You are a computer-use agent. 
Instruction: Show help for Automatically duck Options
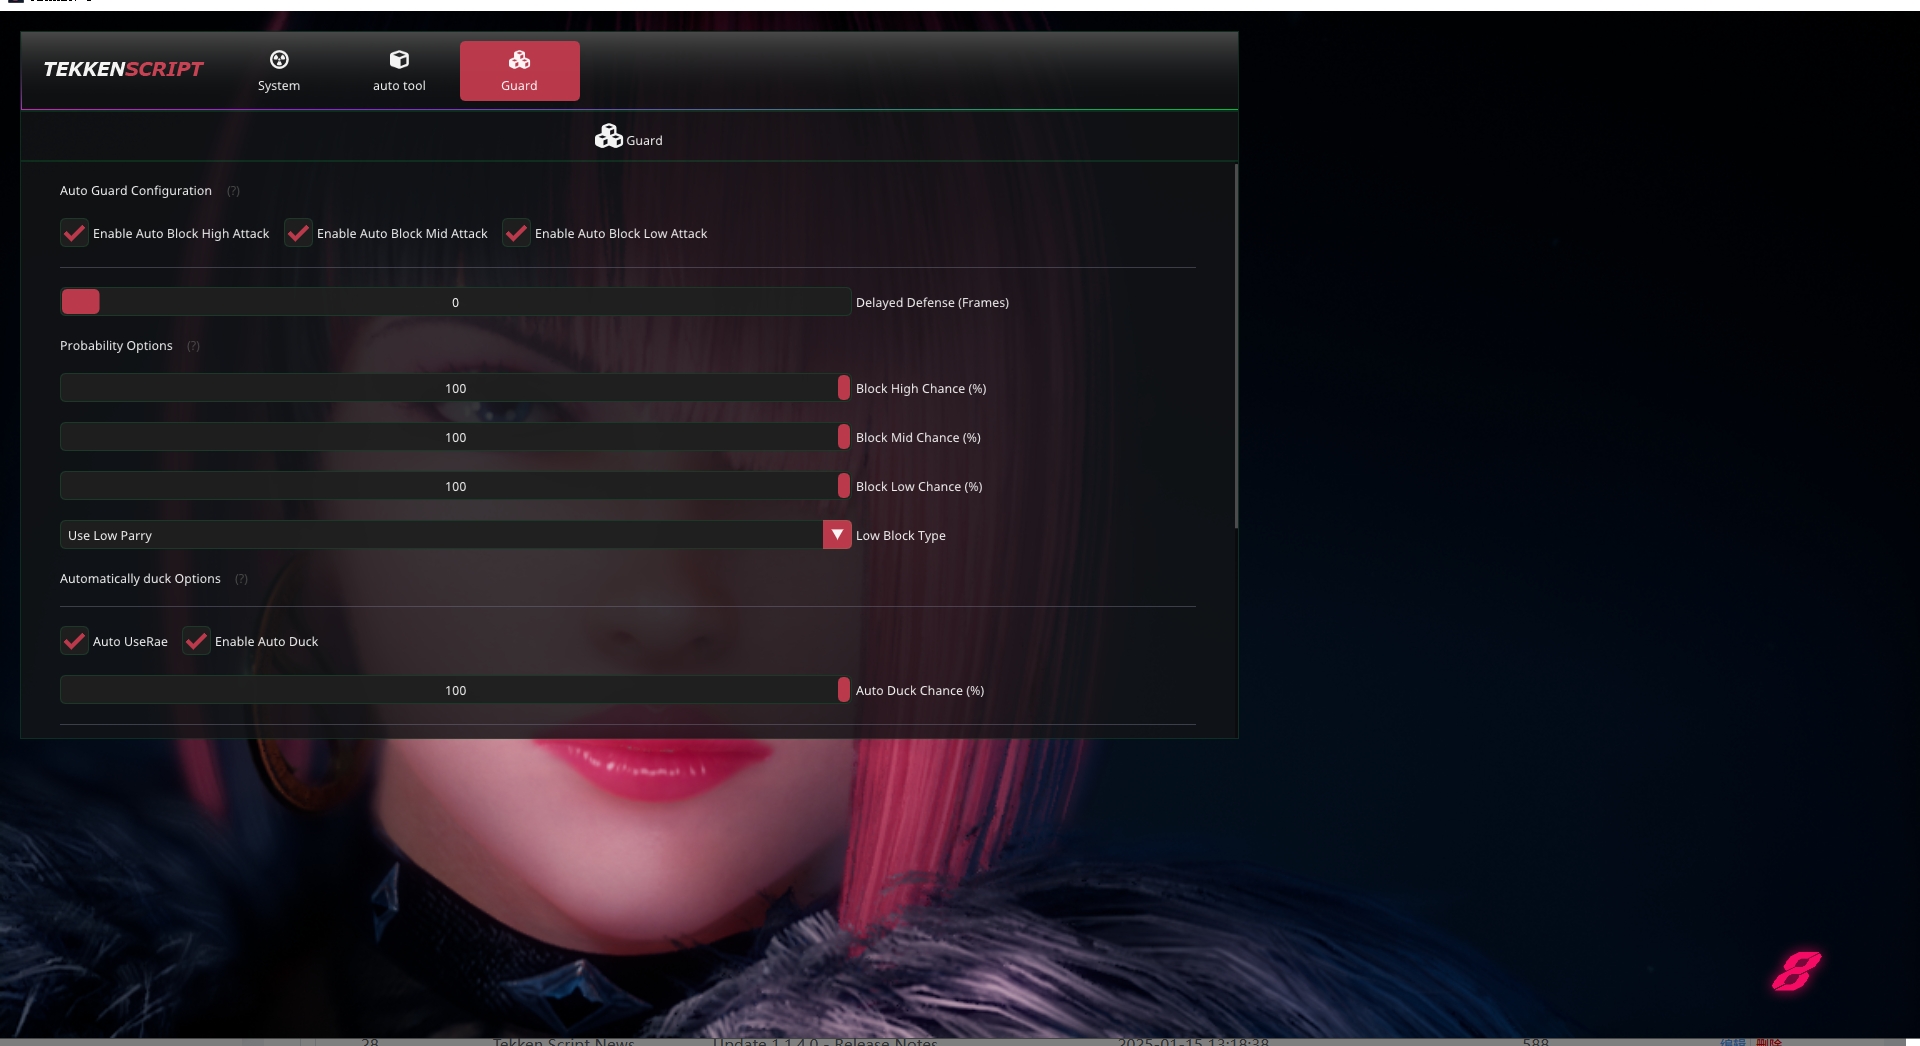pyautogui.click(x=241, y=579)
